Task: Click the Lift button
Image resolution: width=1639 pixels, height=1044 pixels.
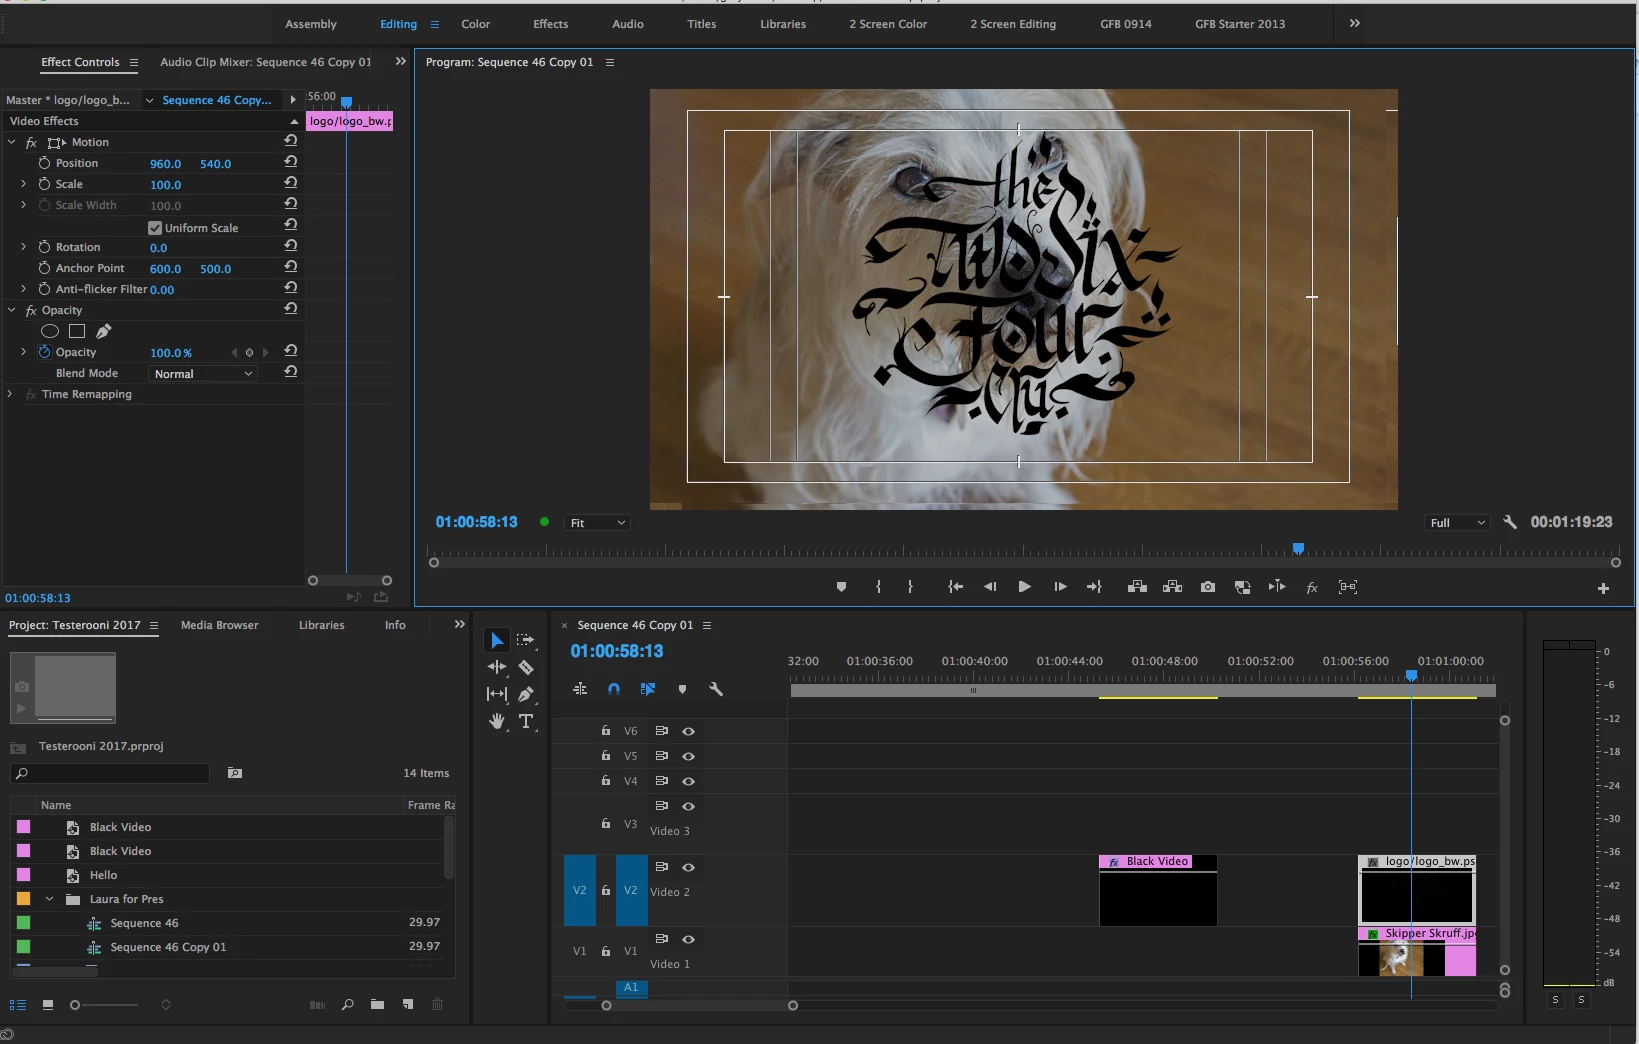Action: point(1137,587)
